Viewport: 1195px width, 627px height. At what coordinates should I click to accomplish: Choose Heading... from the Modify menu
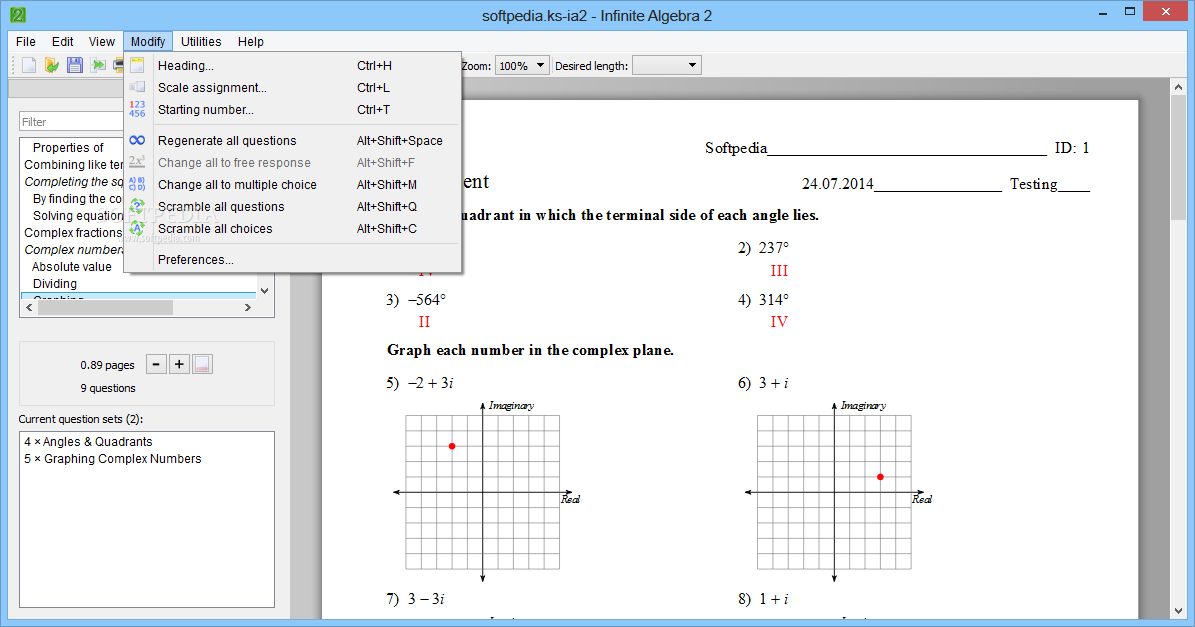point(293,66)
